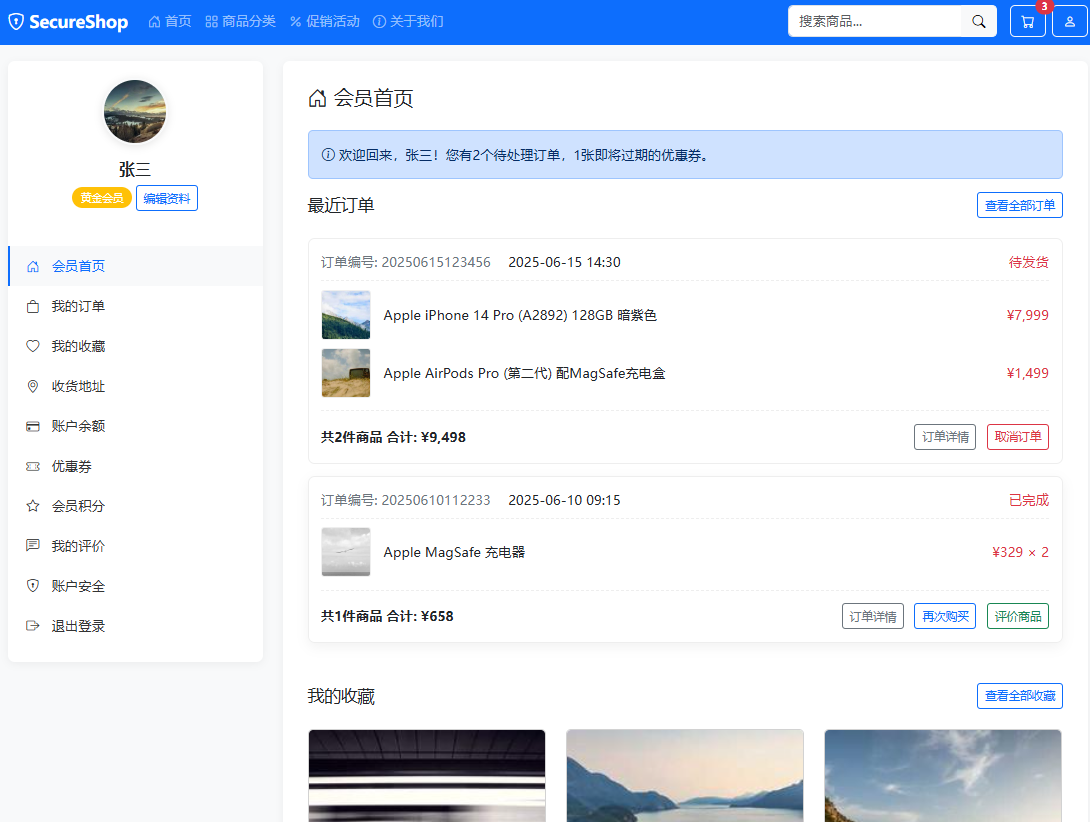
Task: Click the 待发货 order status
Action: 1028,262
